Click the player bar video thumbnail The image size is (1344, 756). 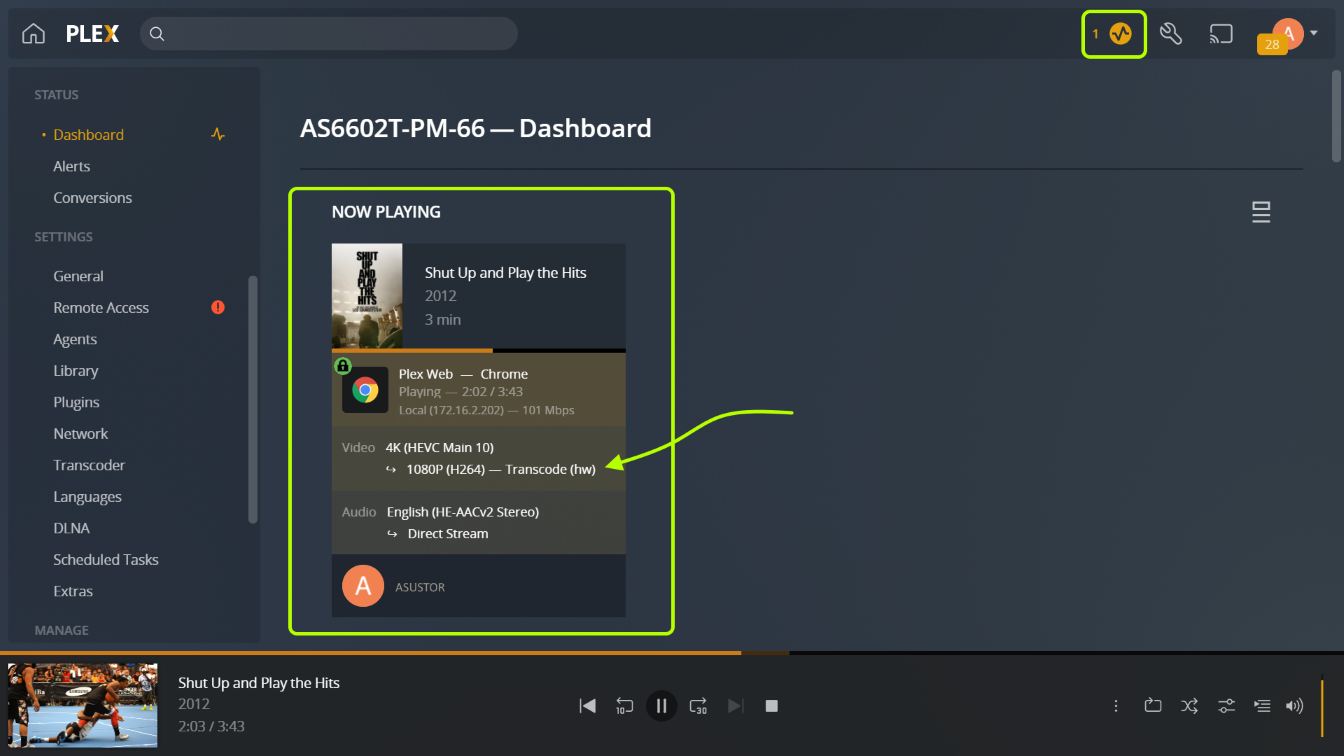pyautogui.click(x=83, y=706)
